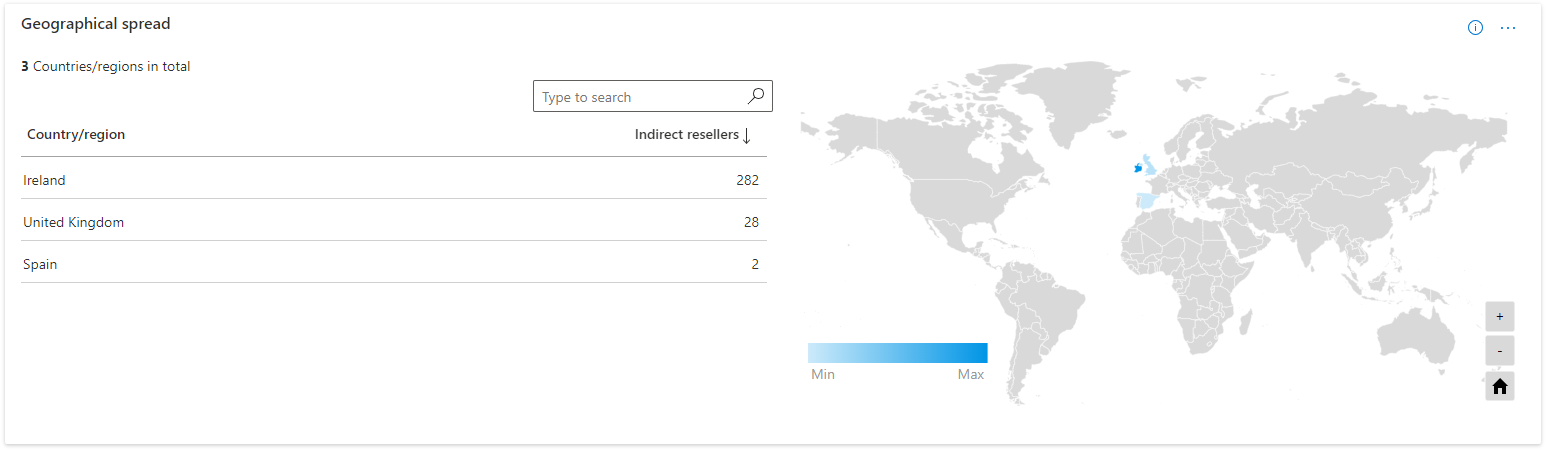Click inside the Type to search field
Screen dimensions: 1546x451
[640, 97]
